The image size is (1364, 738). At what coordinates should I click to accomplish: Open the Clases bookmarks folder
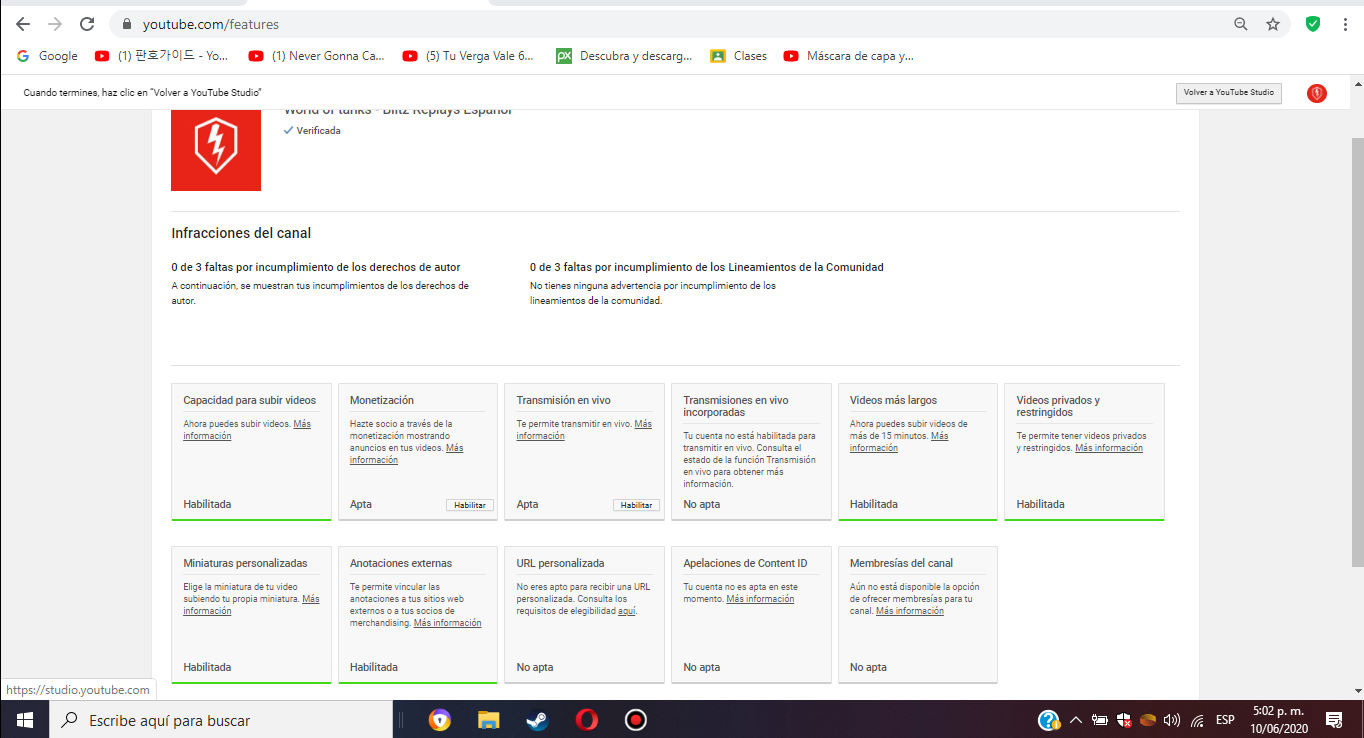click(738, 56)
